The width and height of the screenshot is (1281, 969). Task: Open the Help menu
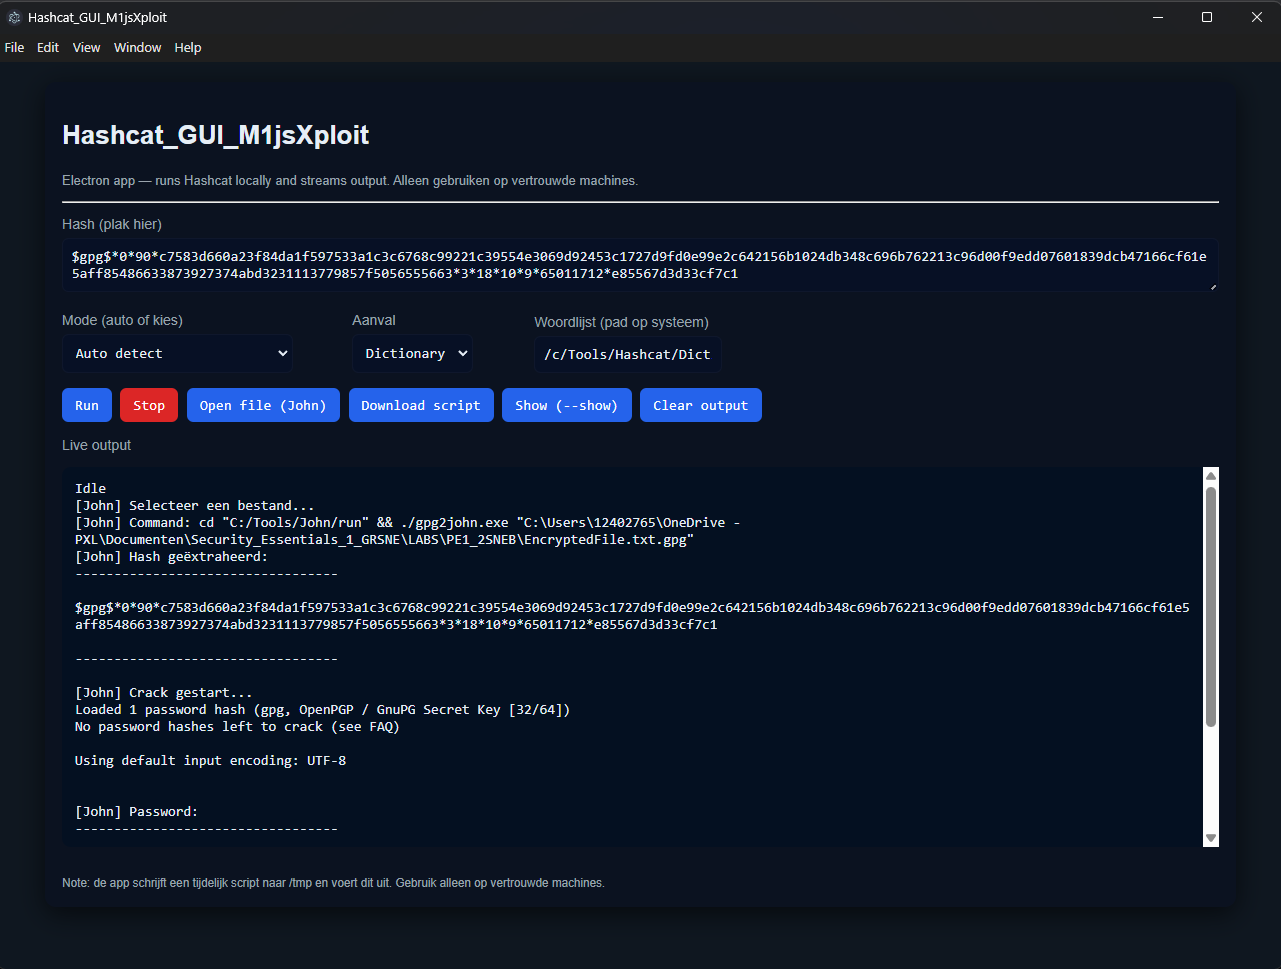click(188, 47)
